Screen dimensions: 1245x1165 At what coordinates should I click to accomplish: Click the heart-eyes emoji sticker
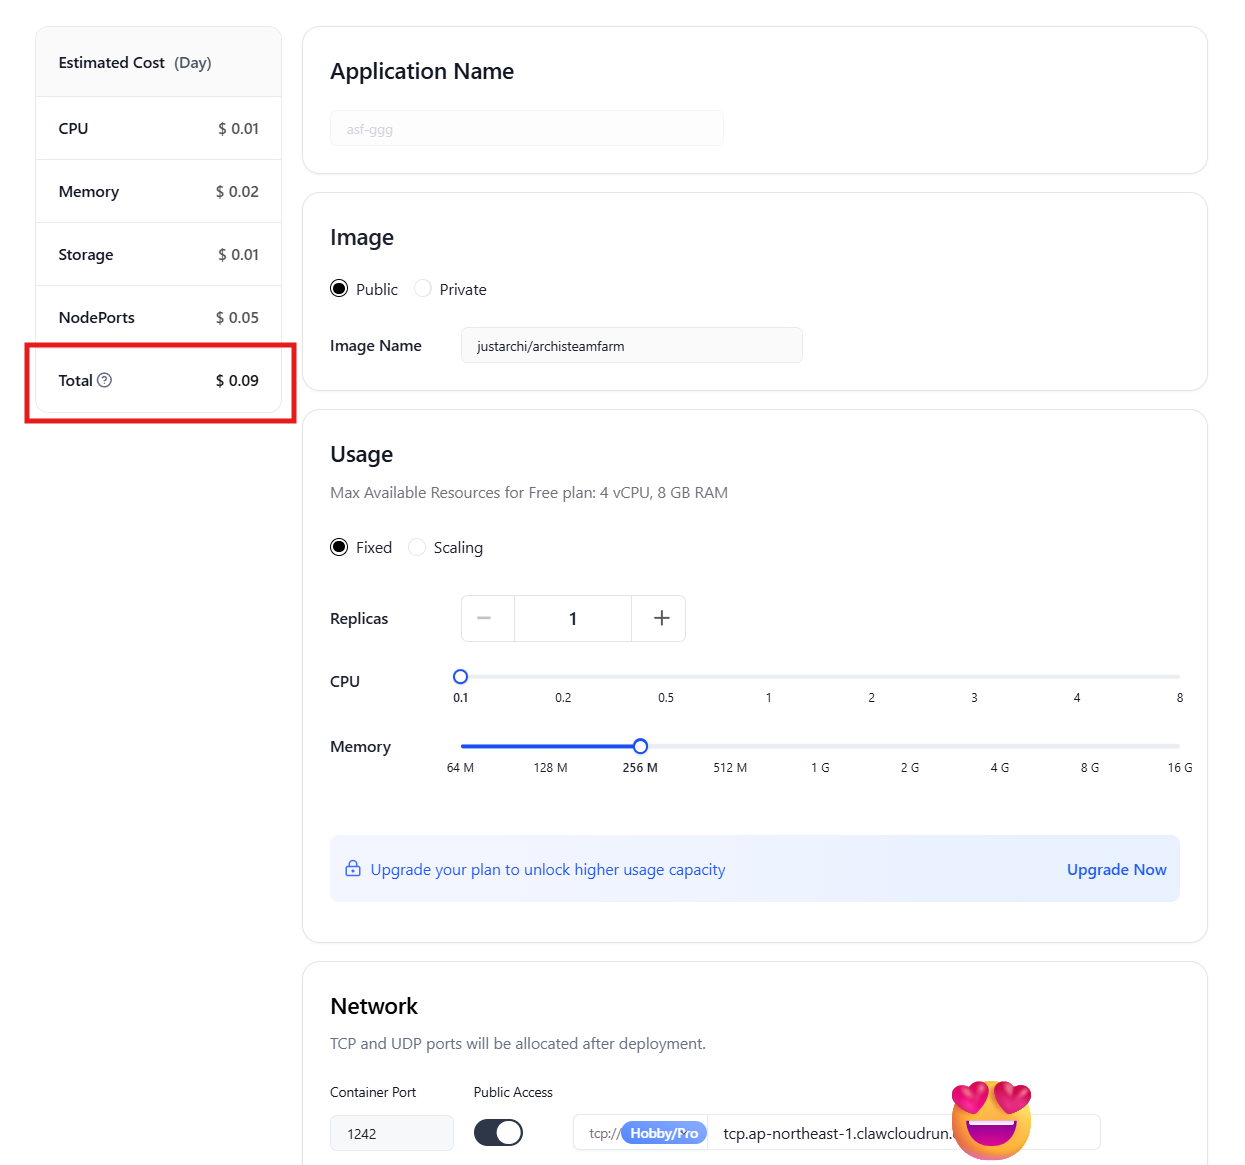coord(991,1119)
